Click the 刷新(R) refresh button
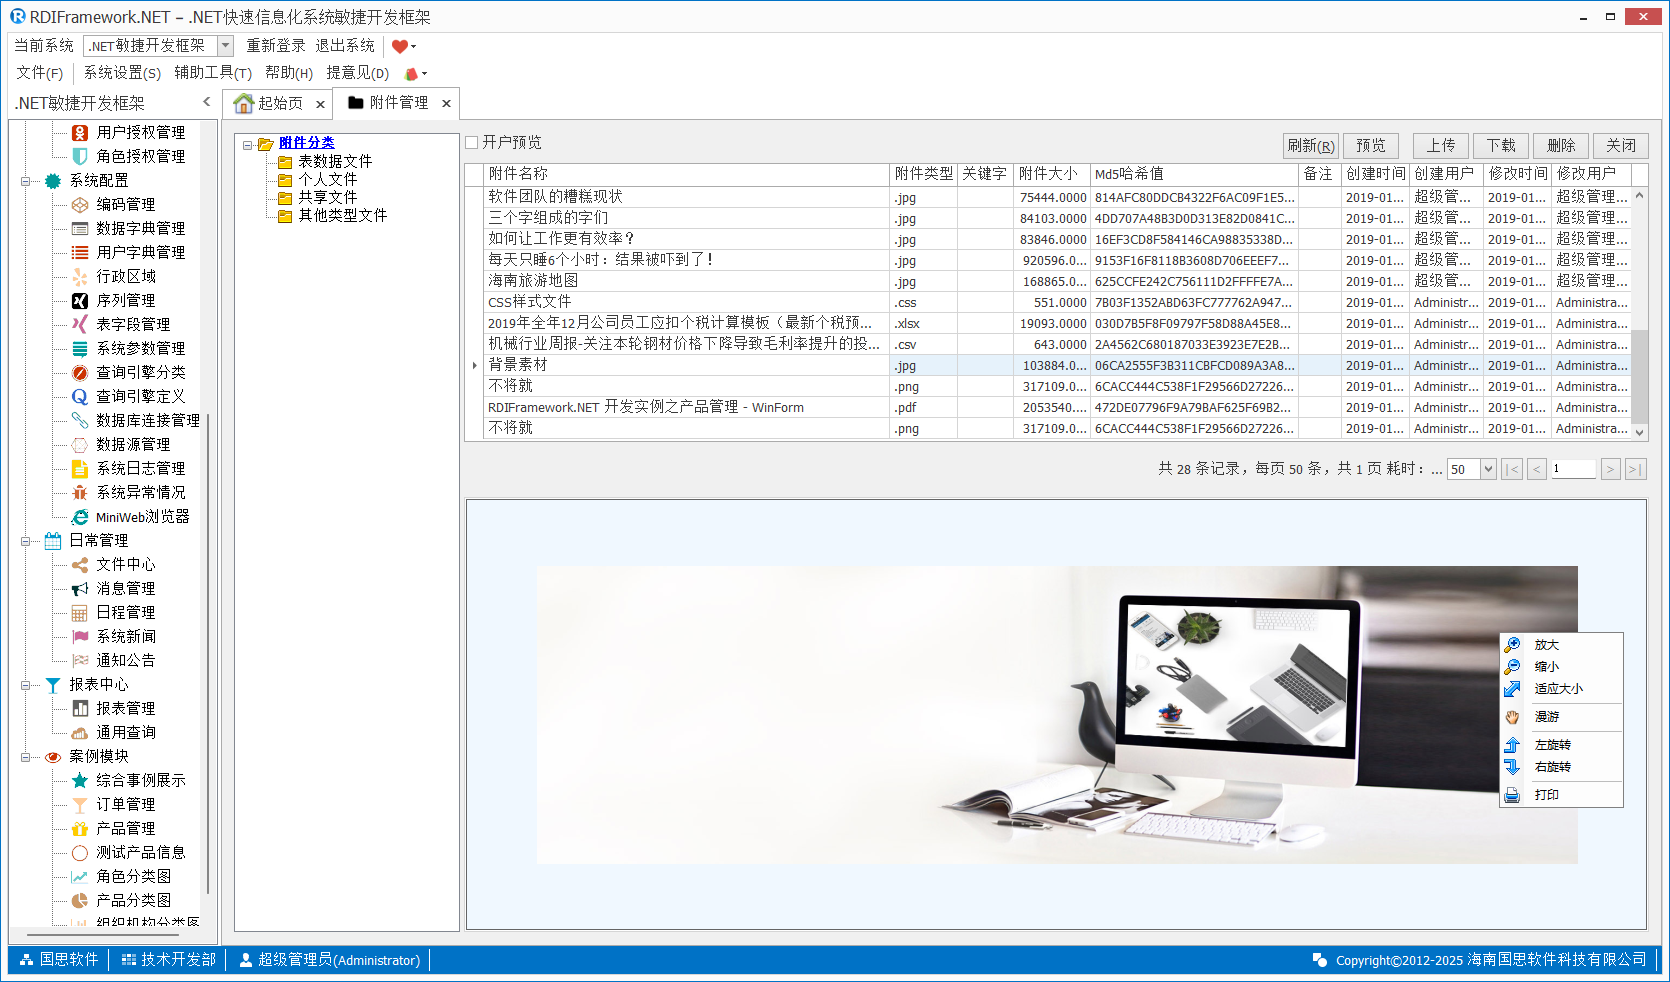This screenshot has width=1670, height=982. [1310, 146]
